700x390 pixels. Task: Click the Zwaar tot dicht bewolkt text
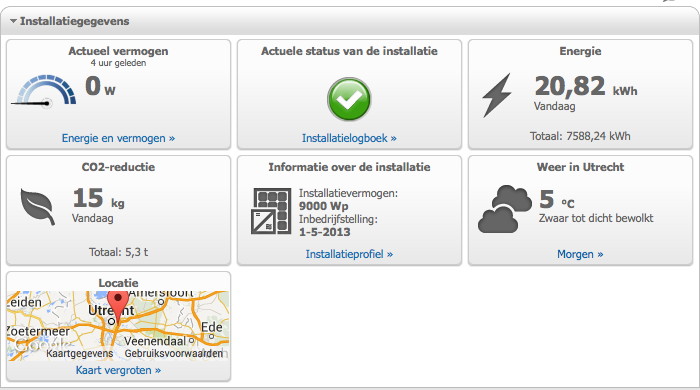click(x=596, y=218)
